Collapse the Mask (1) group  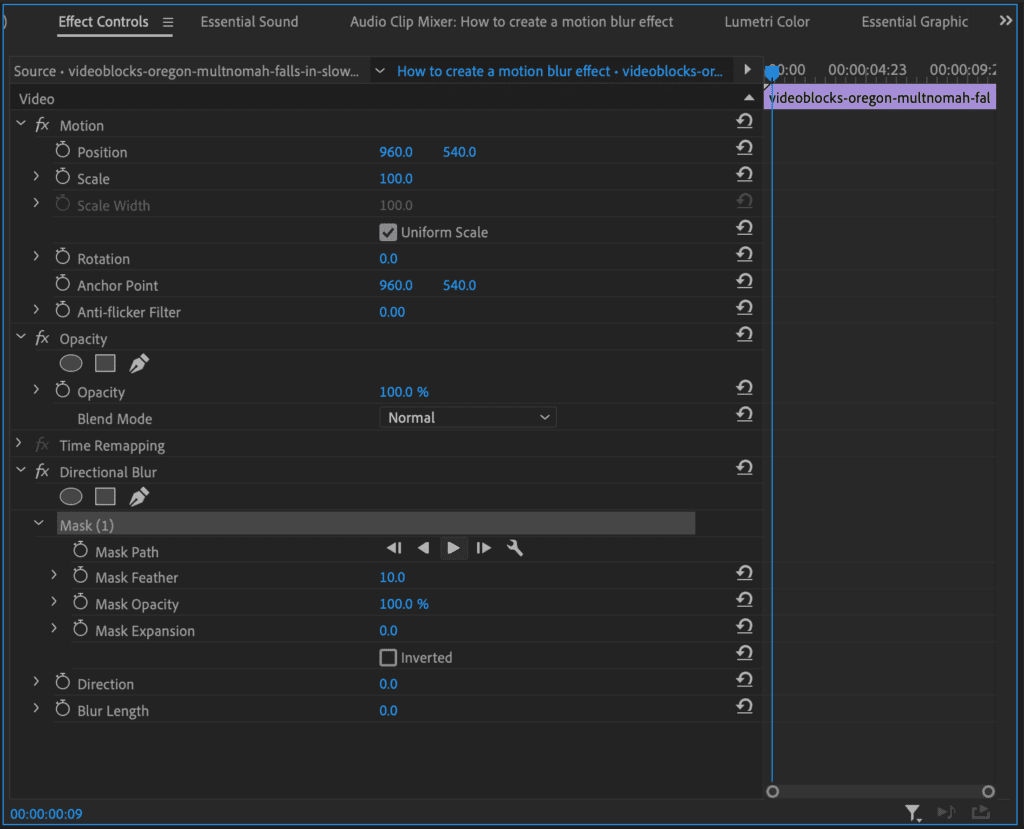click(x=39, y=523)
